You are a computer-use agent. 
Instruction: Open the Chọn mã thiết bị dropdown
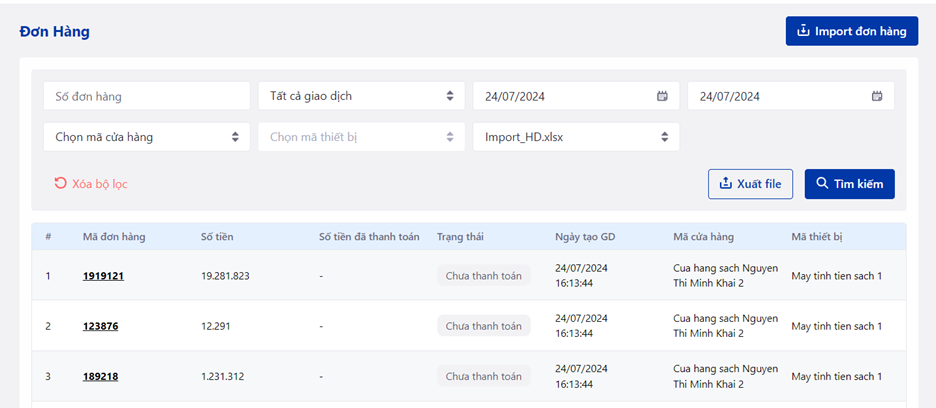tap(362, 137)
